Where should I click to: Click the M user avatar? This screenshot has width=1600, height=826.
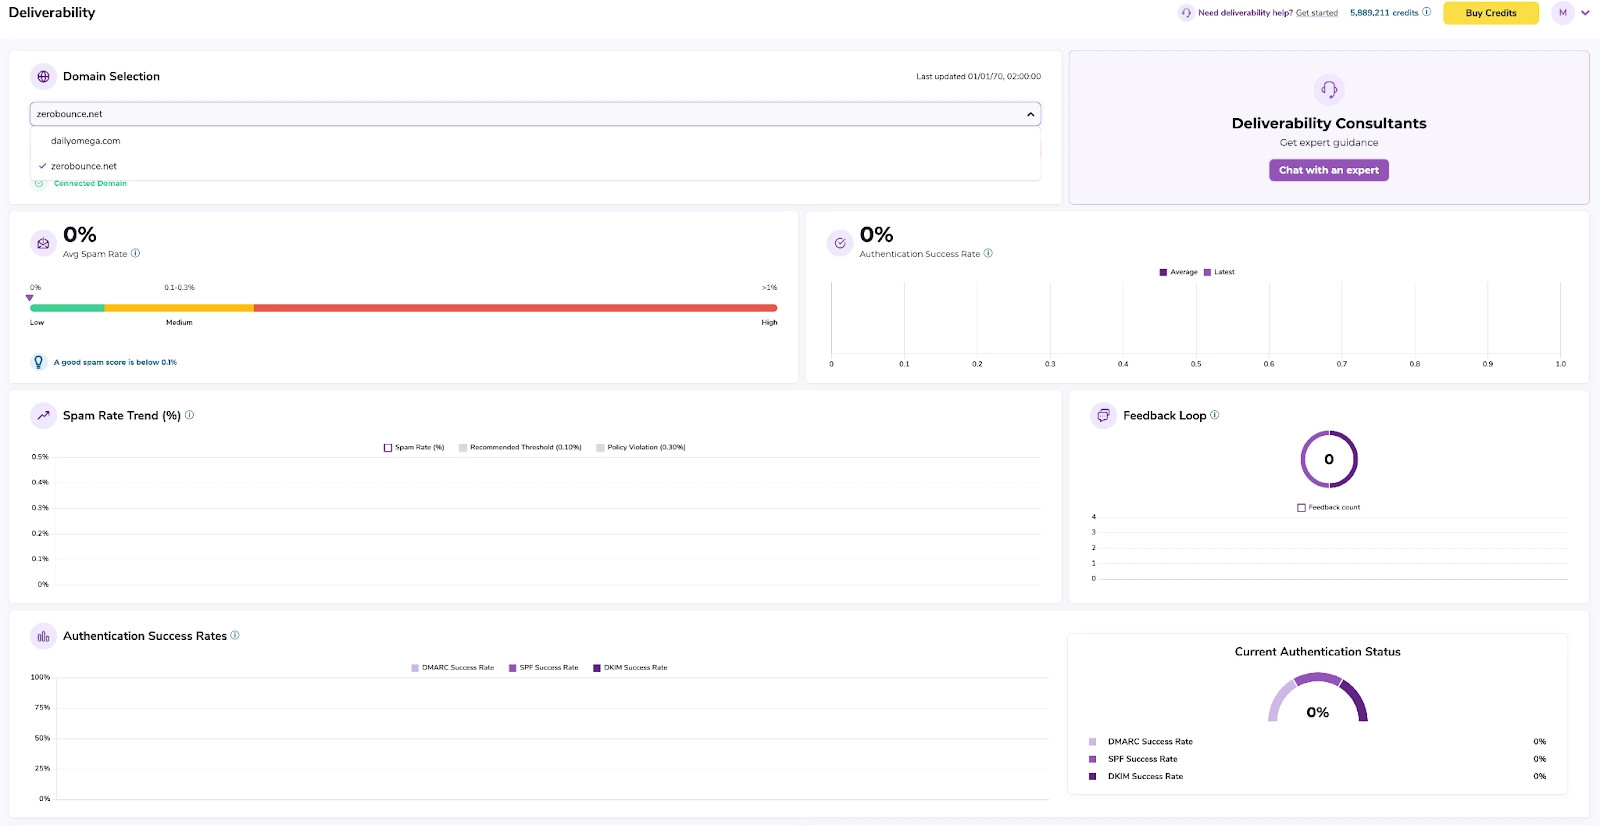1563,13
